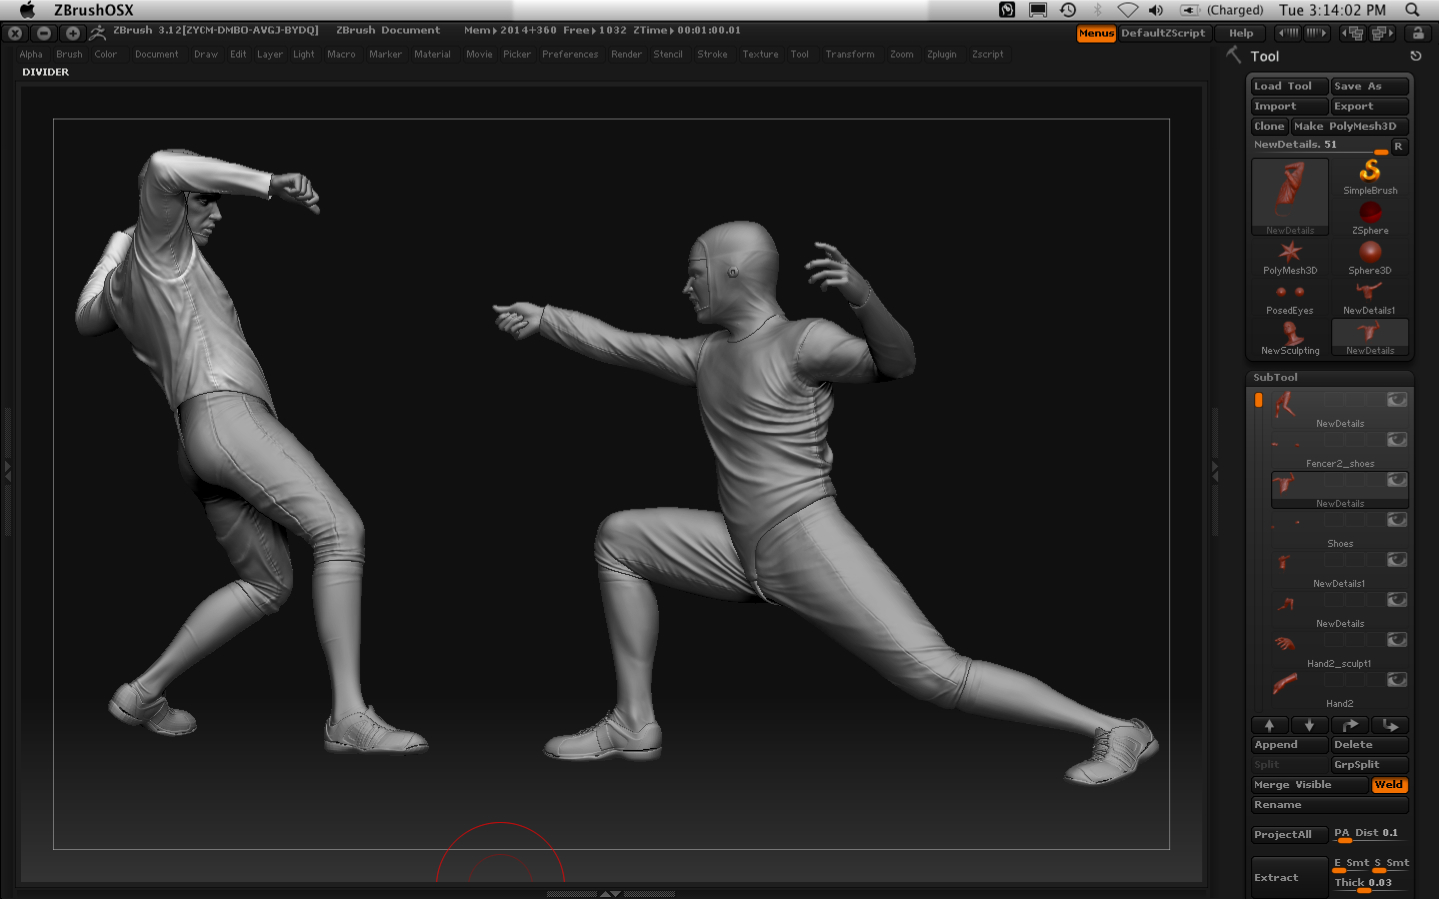Viewport: 1439px width, 899px height.
Task: Click the Save As button
Action: click(1370, 86)
